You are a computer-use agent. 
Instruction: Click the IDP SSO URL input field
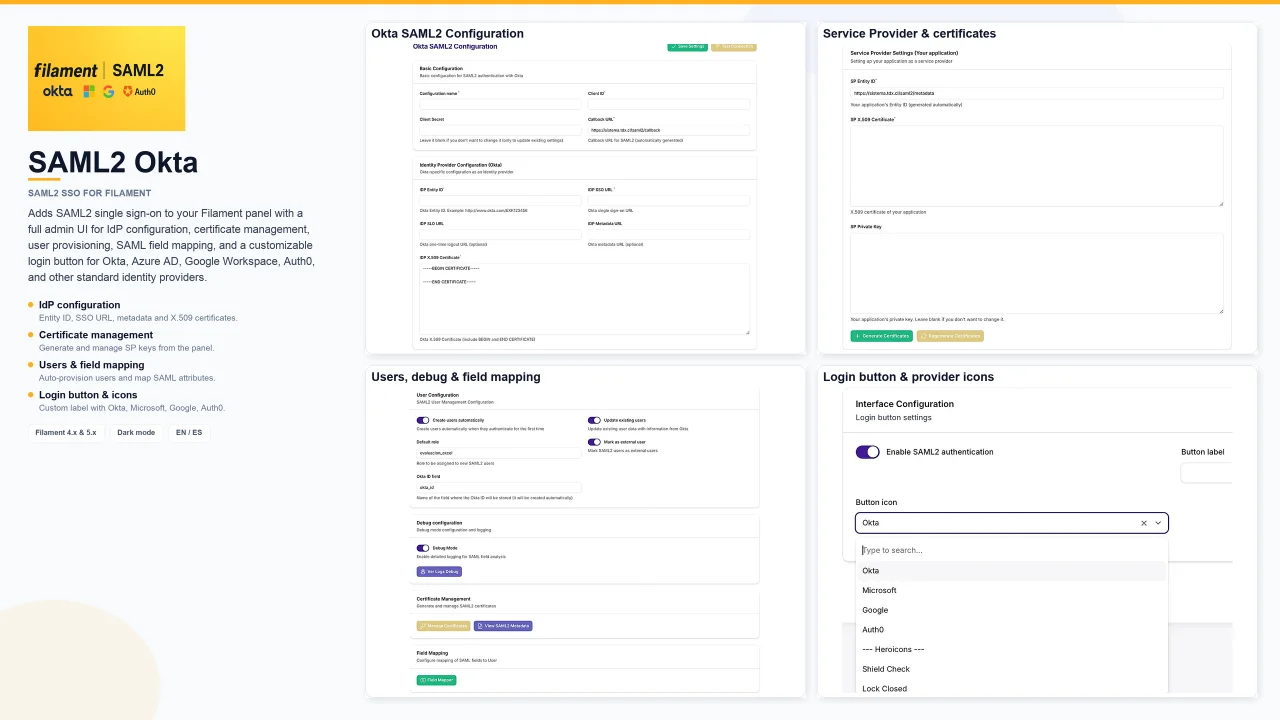668,200
